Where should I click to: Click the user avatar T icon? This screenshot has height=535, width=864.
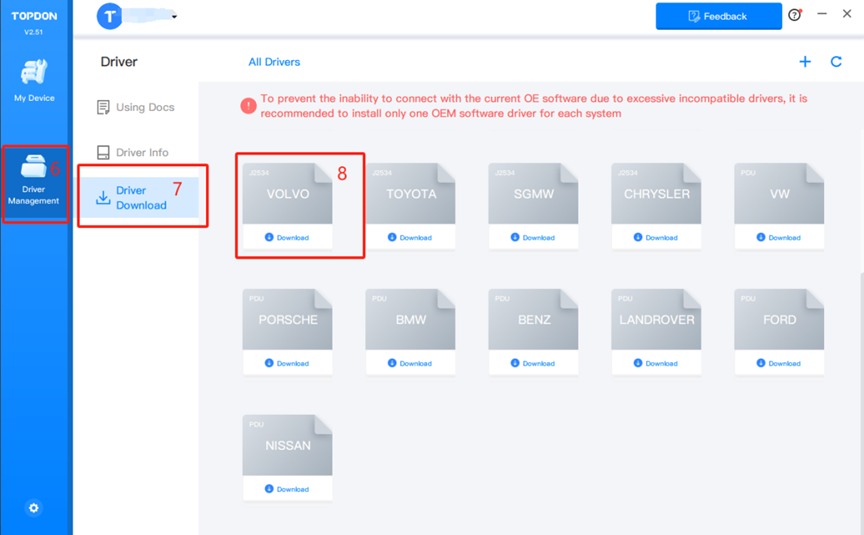point(110,17)
